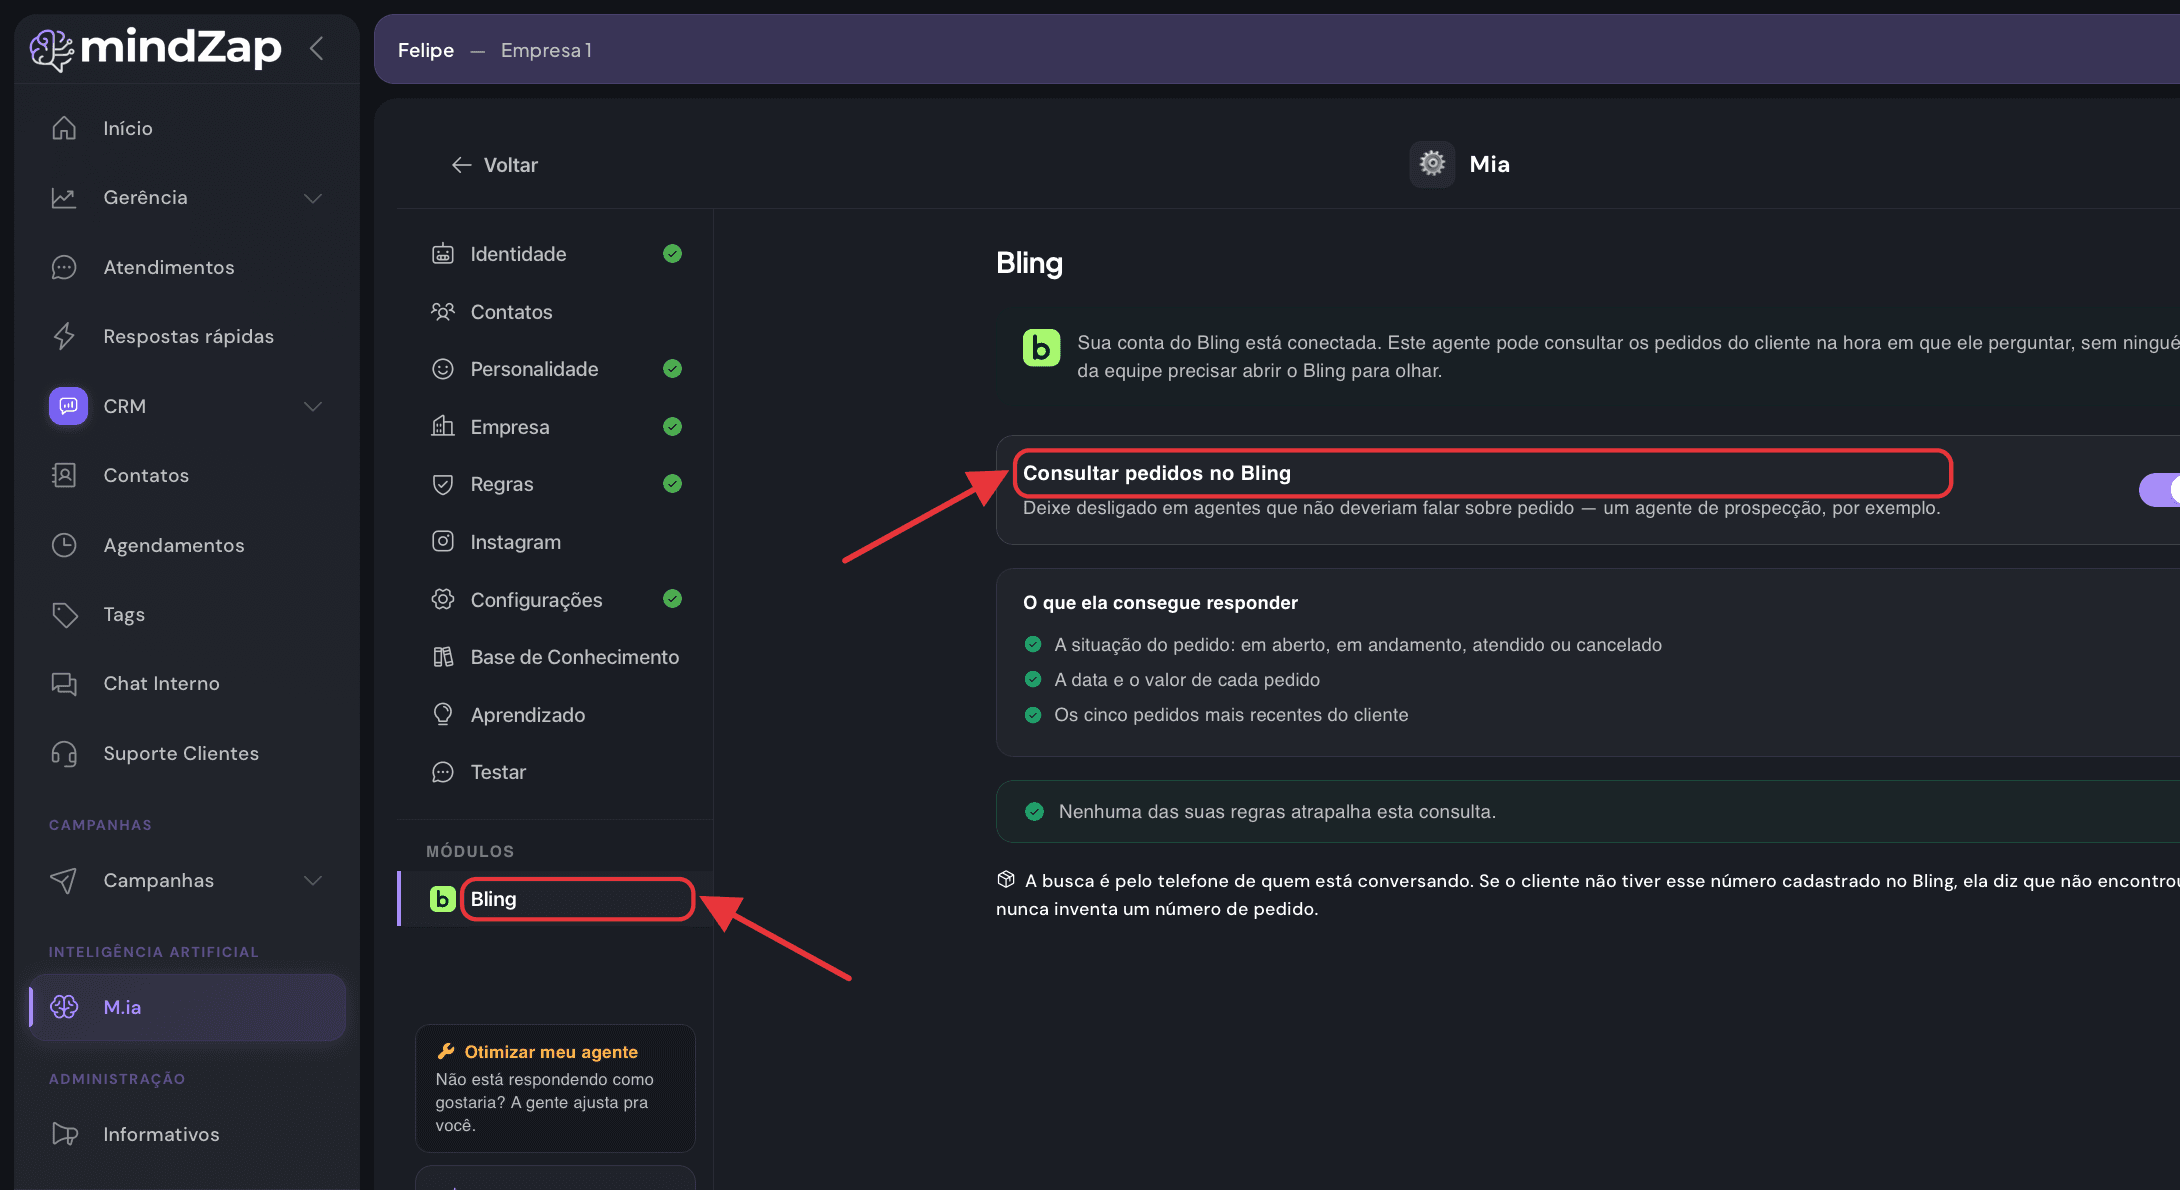The image size is (2180, 1190).
Task: Collapse the sidebar with the left chevron
Action: (x=316, y=48)
